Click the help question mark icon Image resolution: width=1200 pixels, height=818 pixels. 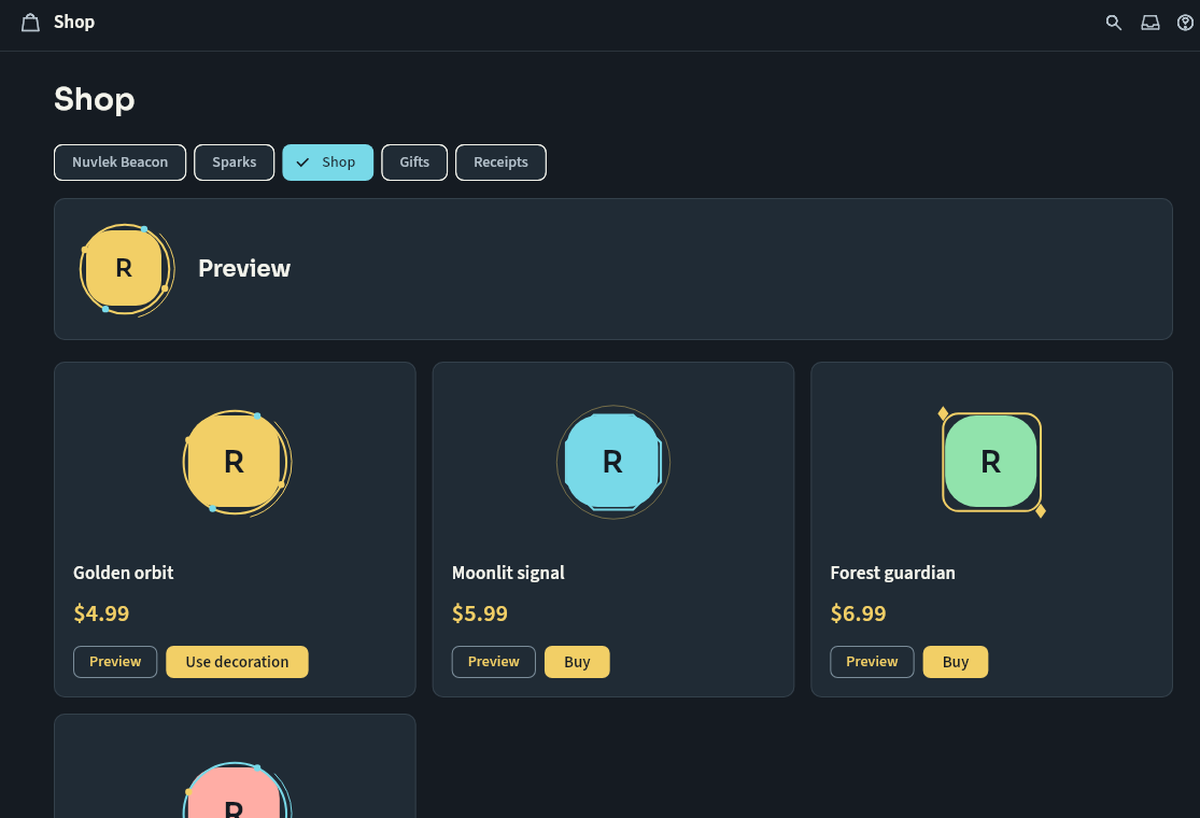click(x=1185, y=22)
